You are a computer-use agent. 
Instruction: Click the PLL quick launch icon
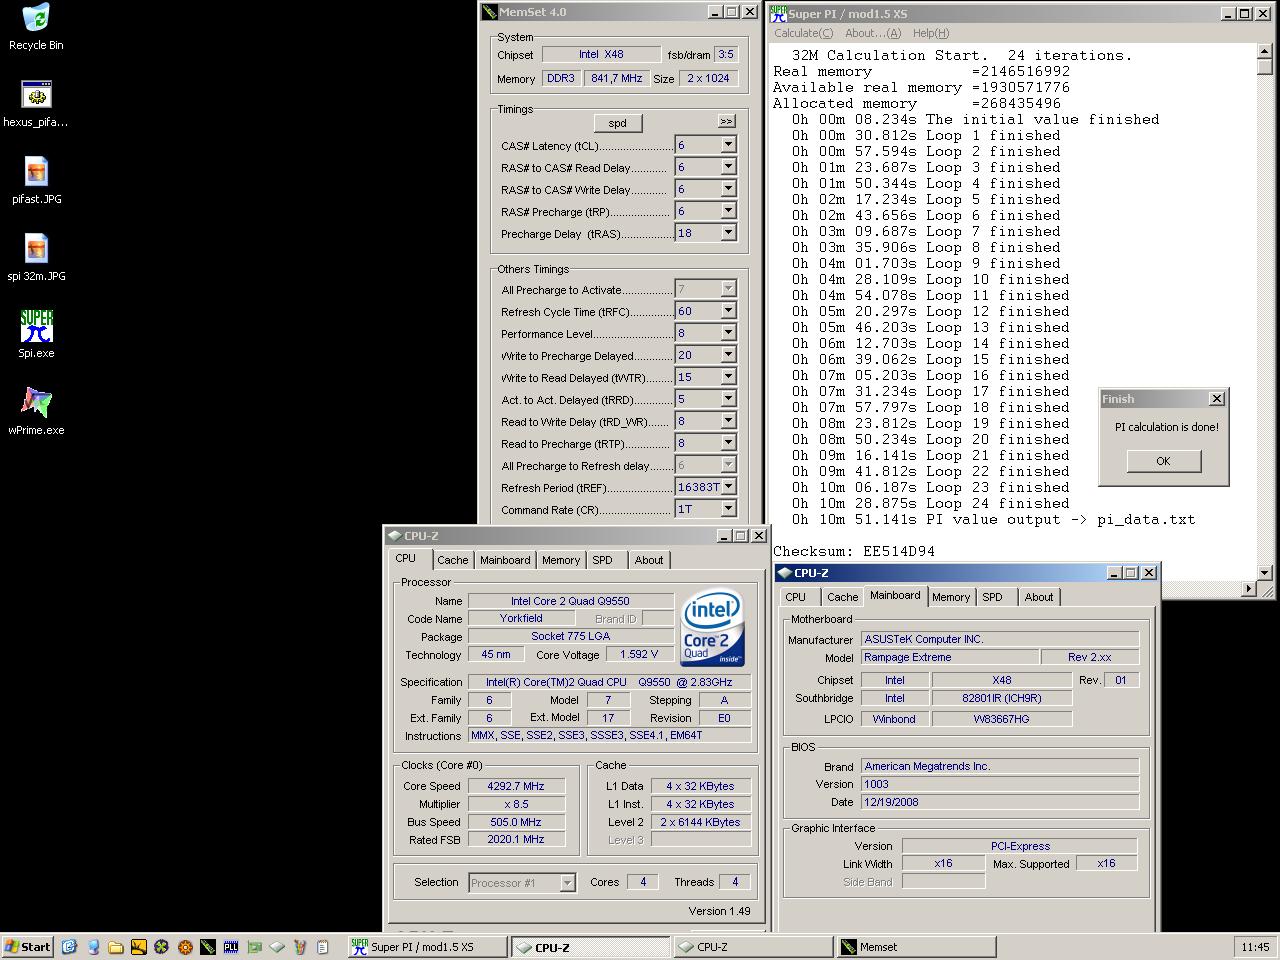point(231,947)
